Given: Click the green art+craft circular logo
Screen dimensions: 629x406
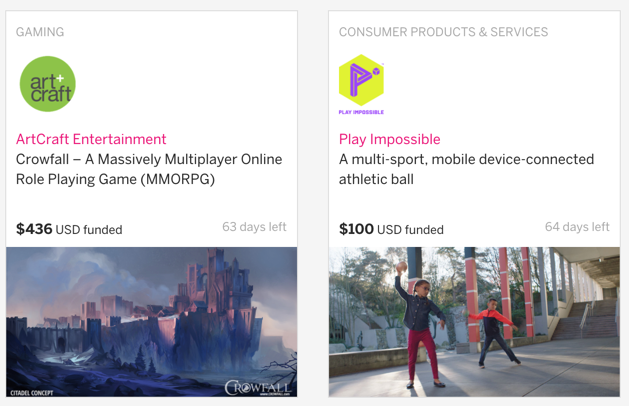Looking at the screenshot, I should click(48, 84).
